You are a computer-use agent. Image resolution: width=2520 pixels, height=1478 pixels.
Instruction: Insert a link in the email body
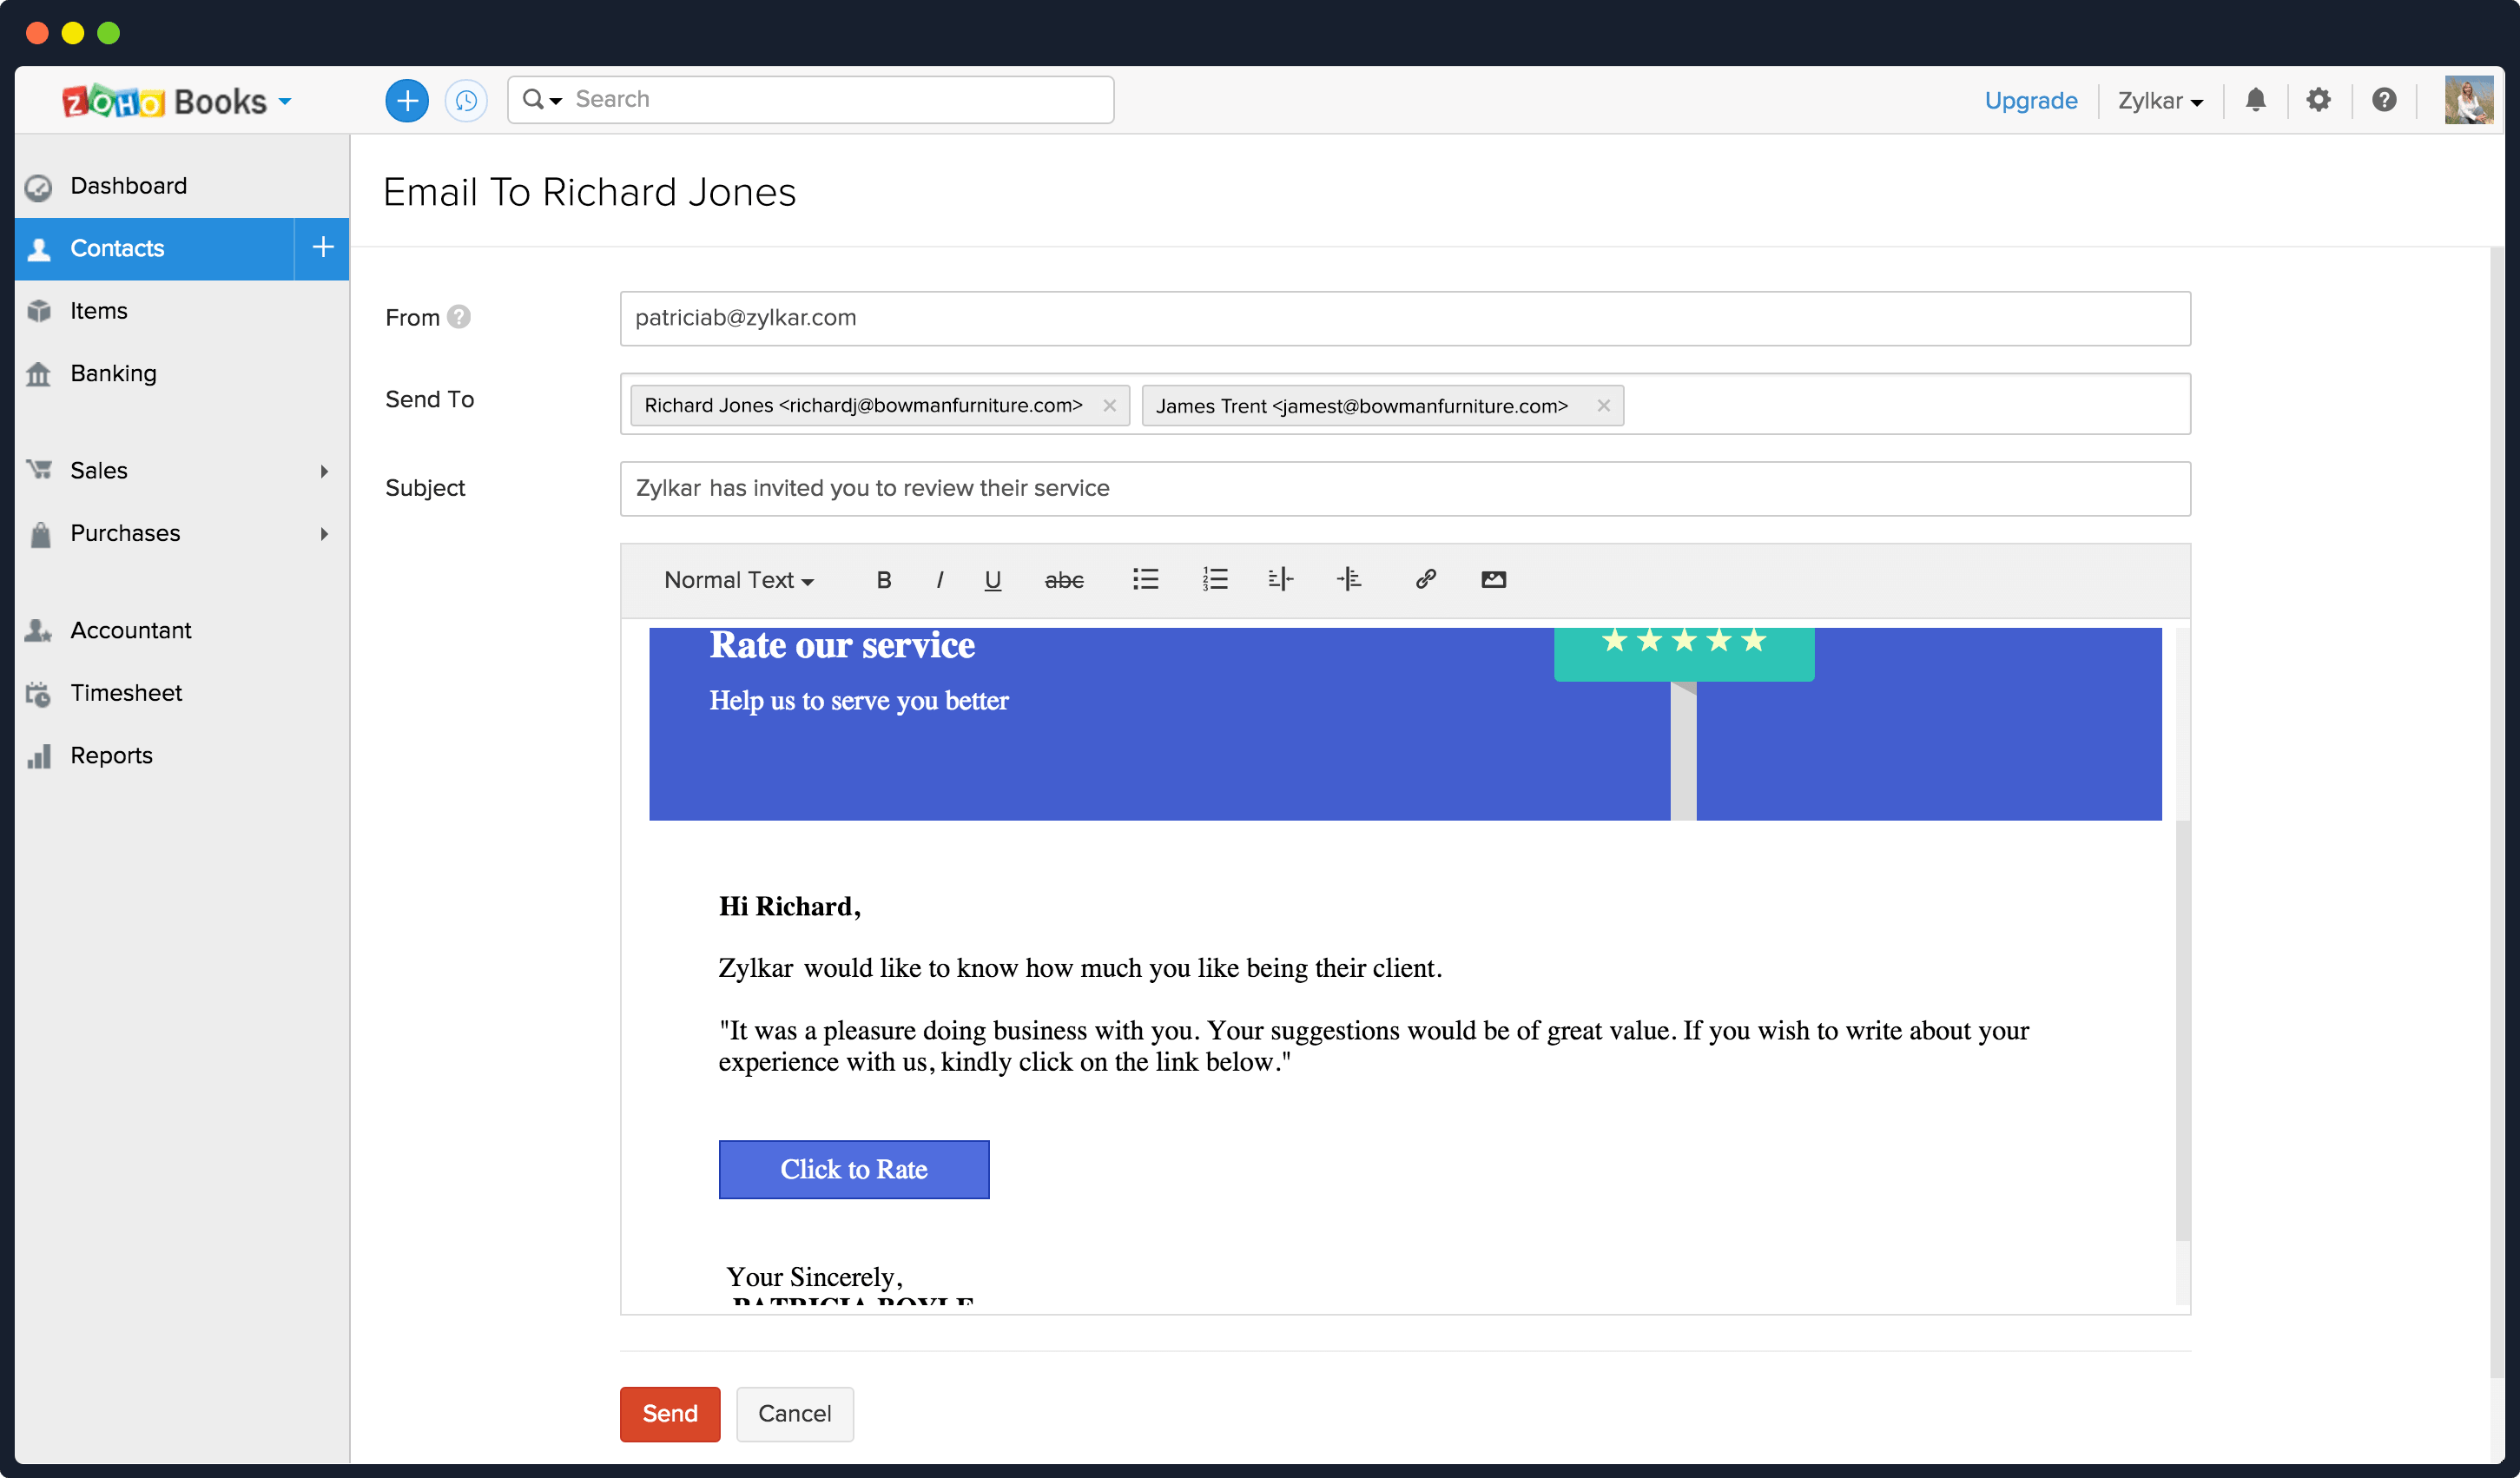pos(1425,579)
